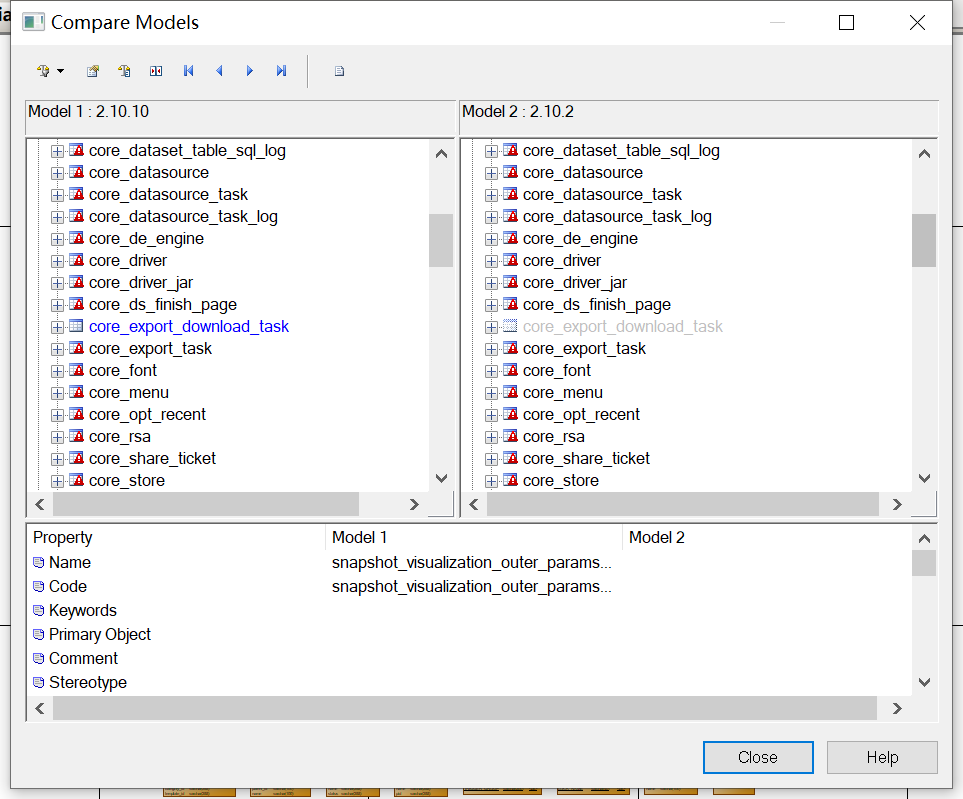The width and height of the screenshot is (963, 799).
Task: Open the dropdown arrow next to comparison options
Action: (62, 71)
